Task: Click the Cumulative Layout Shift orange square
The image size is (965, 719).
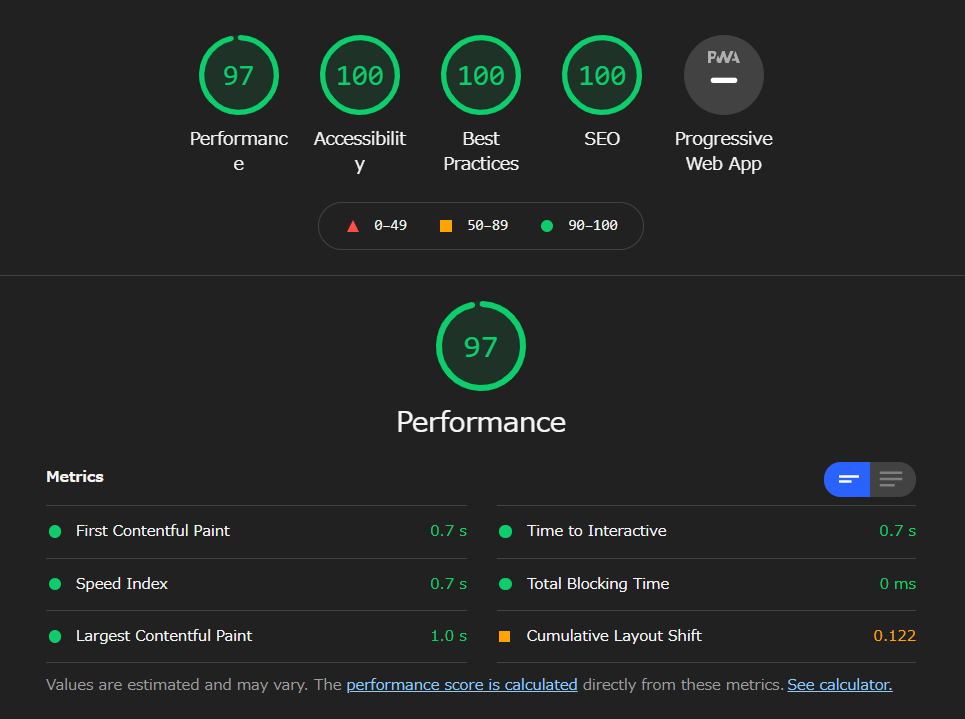Action: click(505, 636)
